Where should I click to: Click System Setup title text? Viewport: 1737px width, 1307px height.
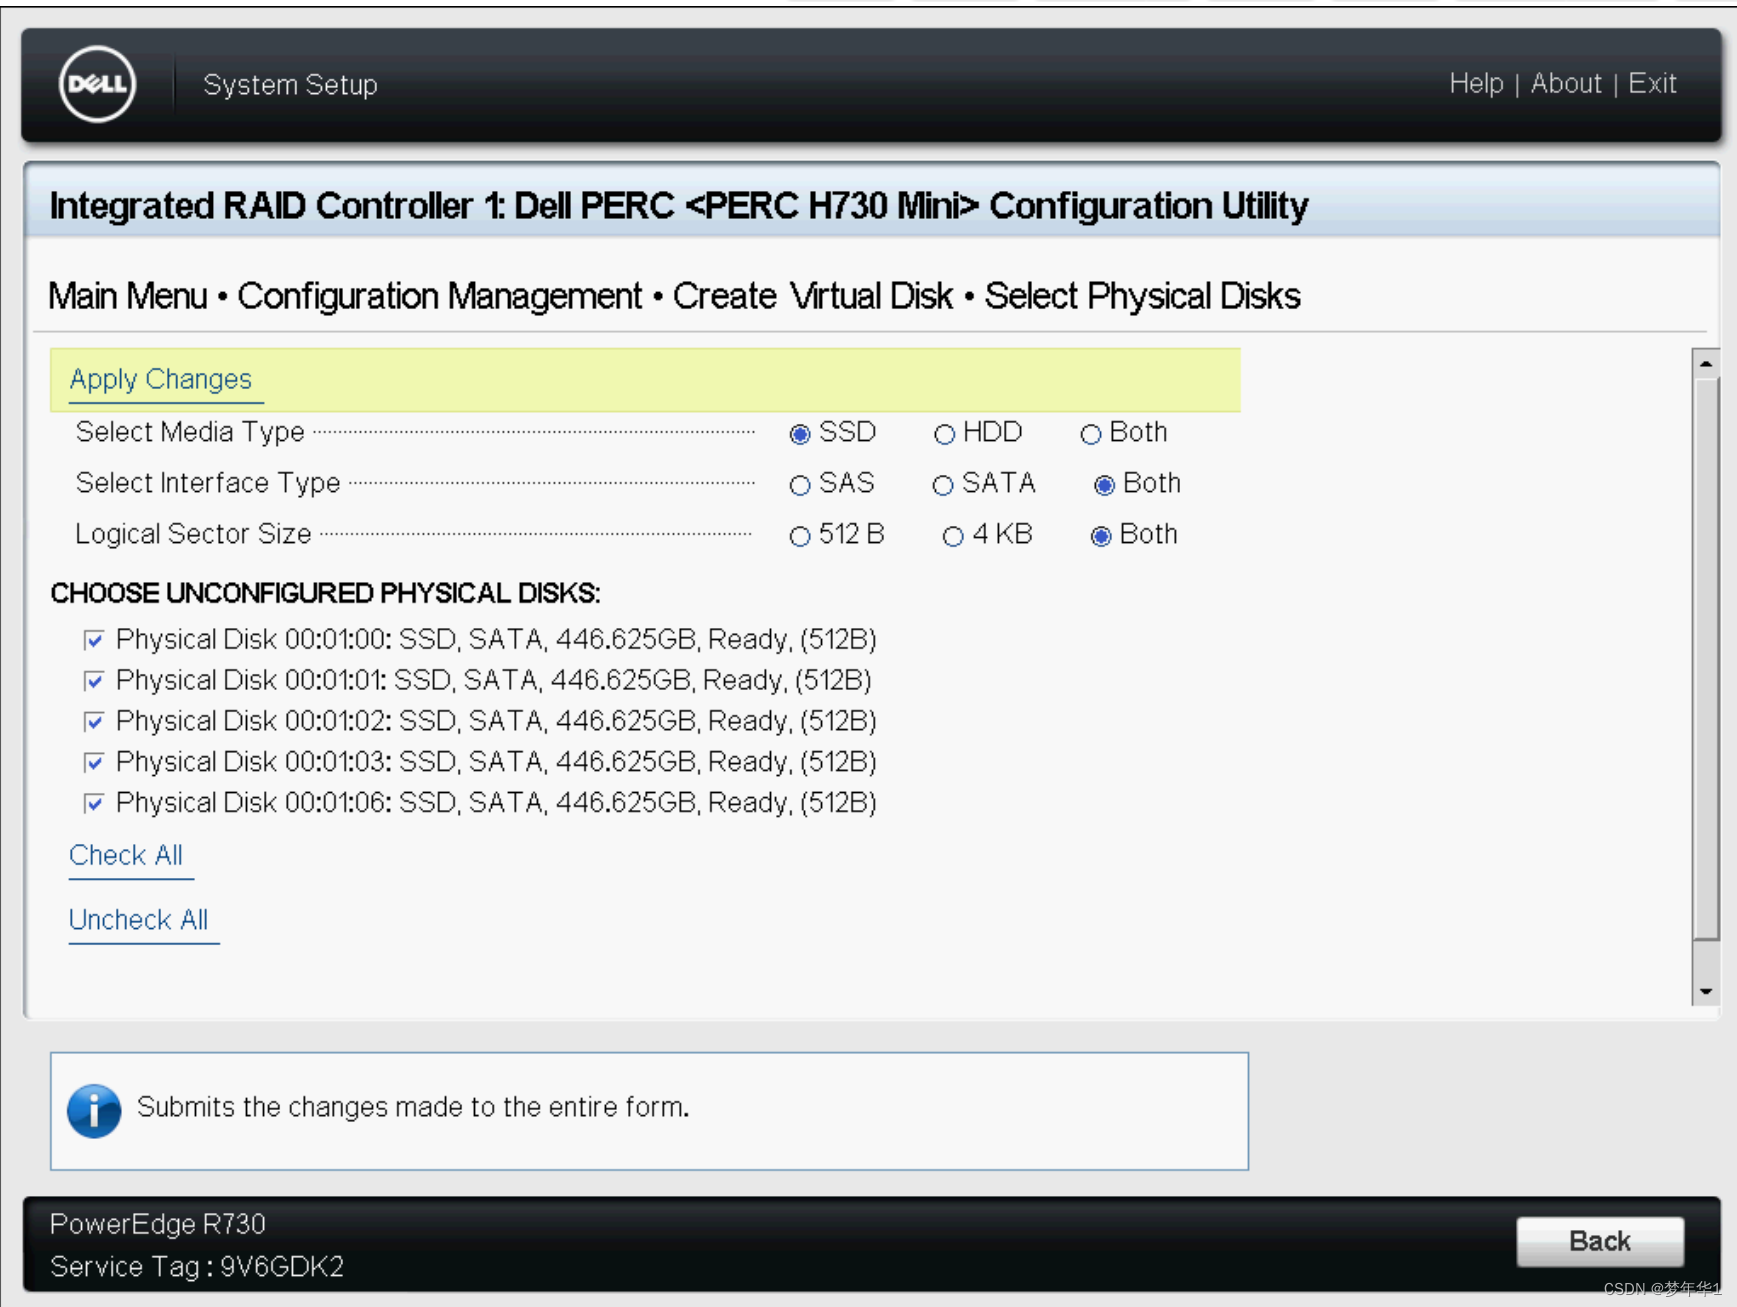290,85
